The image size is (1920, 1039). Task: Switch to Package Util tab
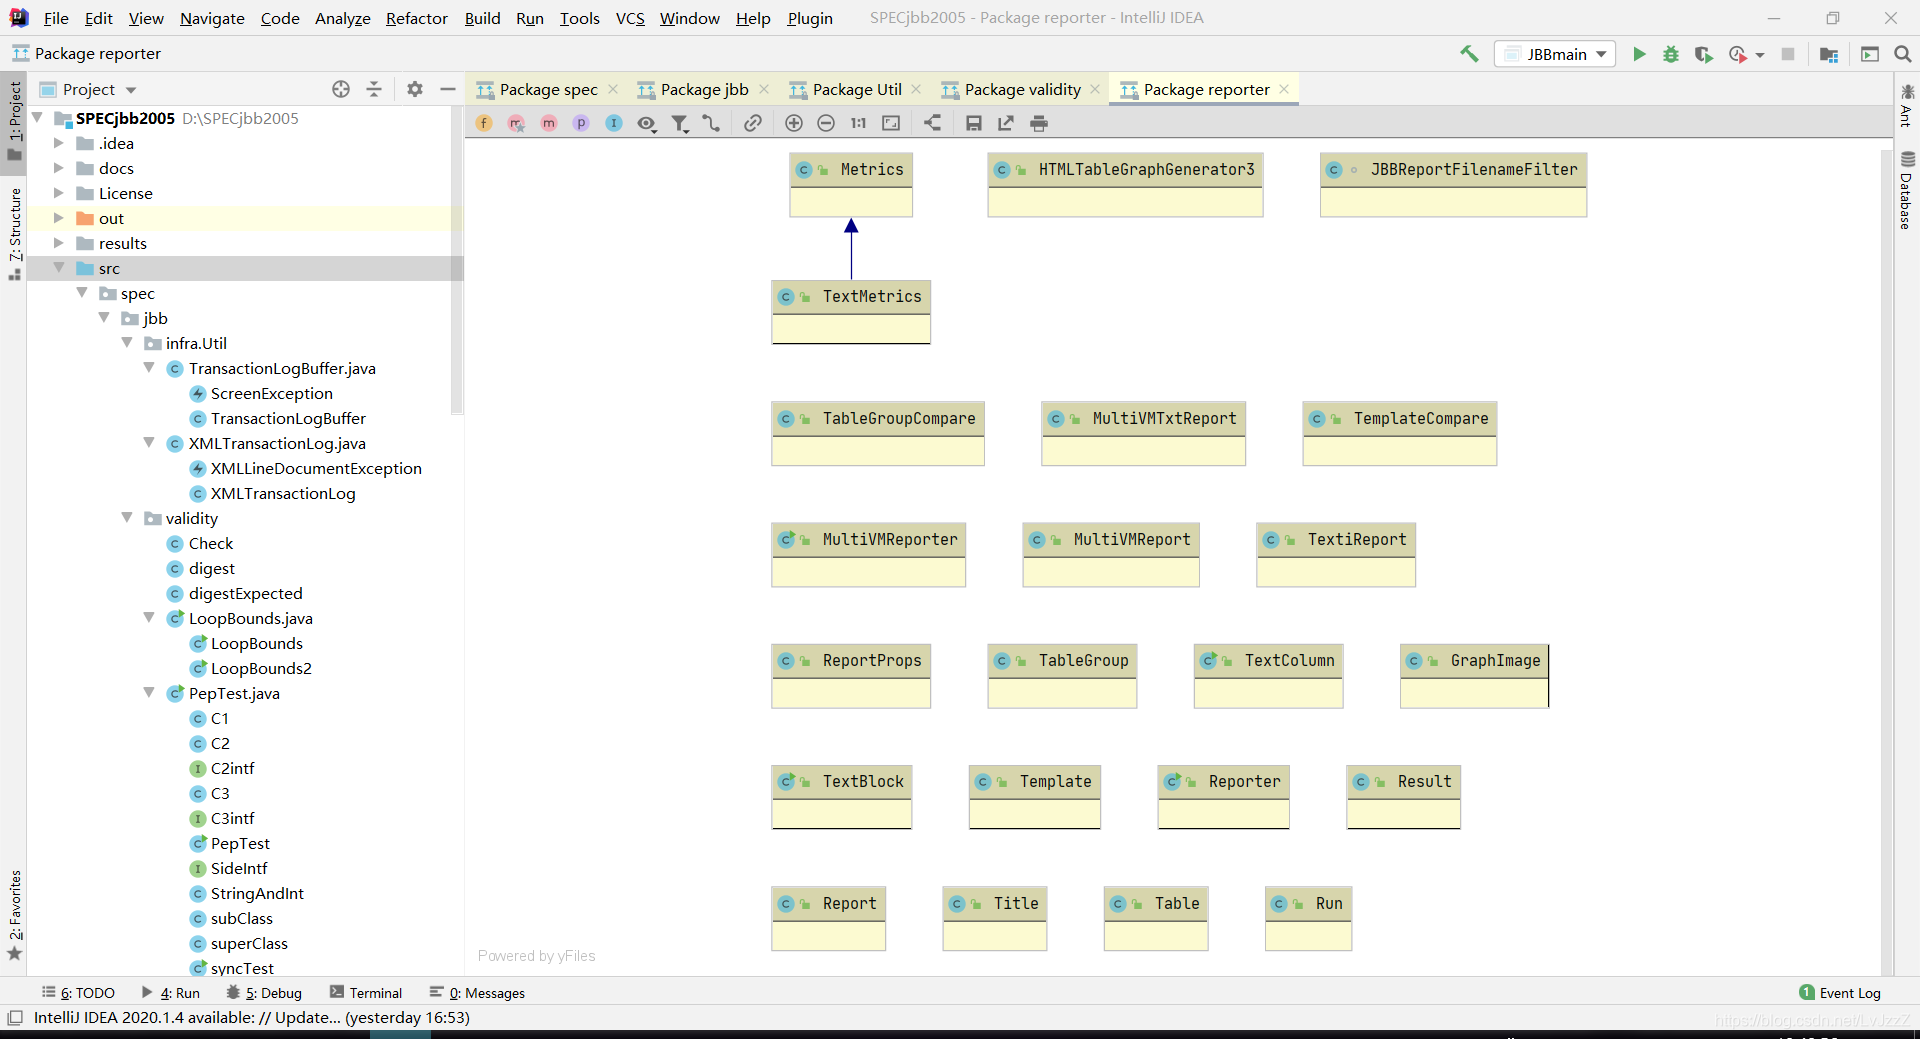tap(857, 89)
